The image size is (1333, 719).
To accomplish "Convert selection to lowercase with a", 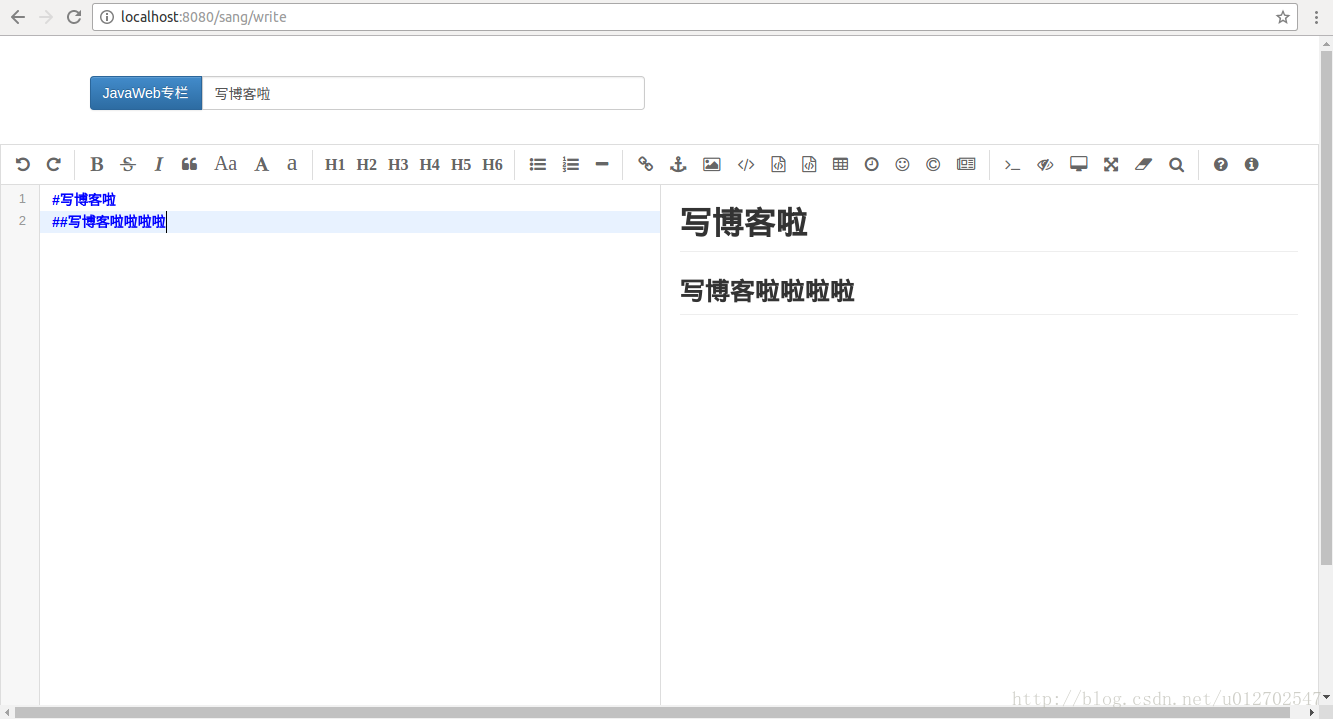I will click(x=292, y=164).
